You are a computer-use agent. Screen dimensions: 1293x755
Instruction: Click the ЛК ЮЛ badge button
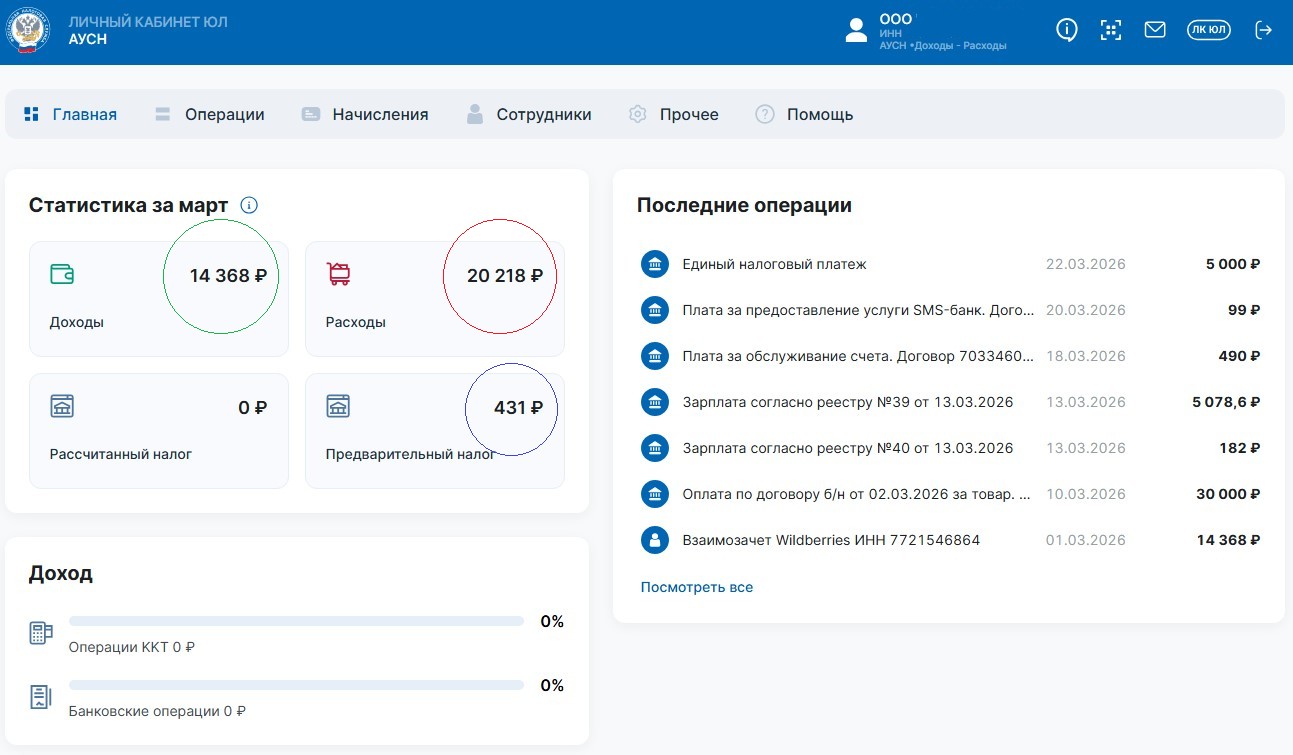click(x=1209, y=30)
